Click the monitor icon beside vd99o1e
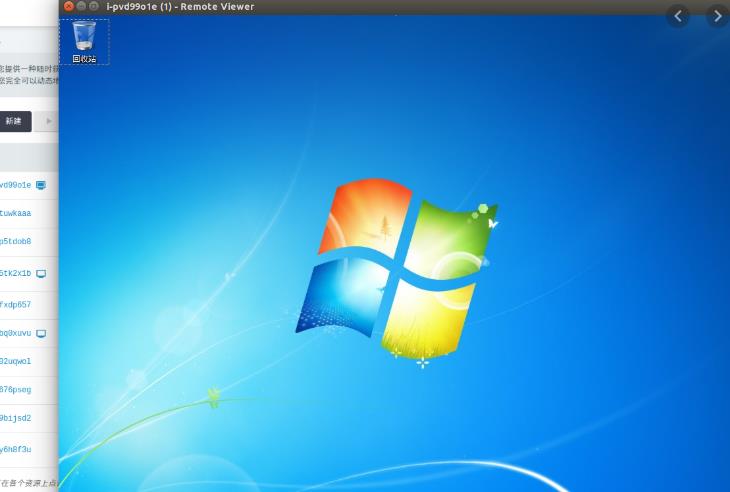The height and width of the screenshot is (492, 730). 41,185
